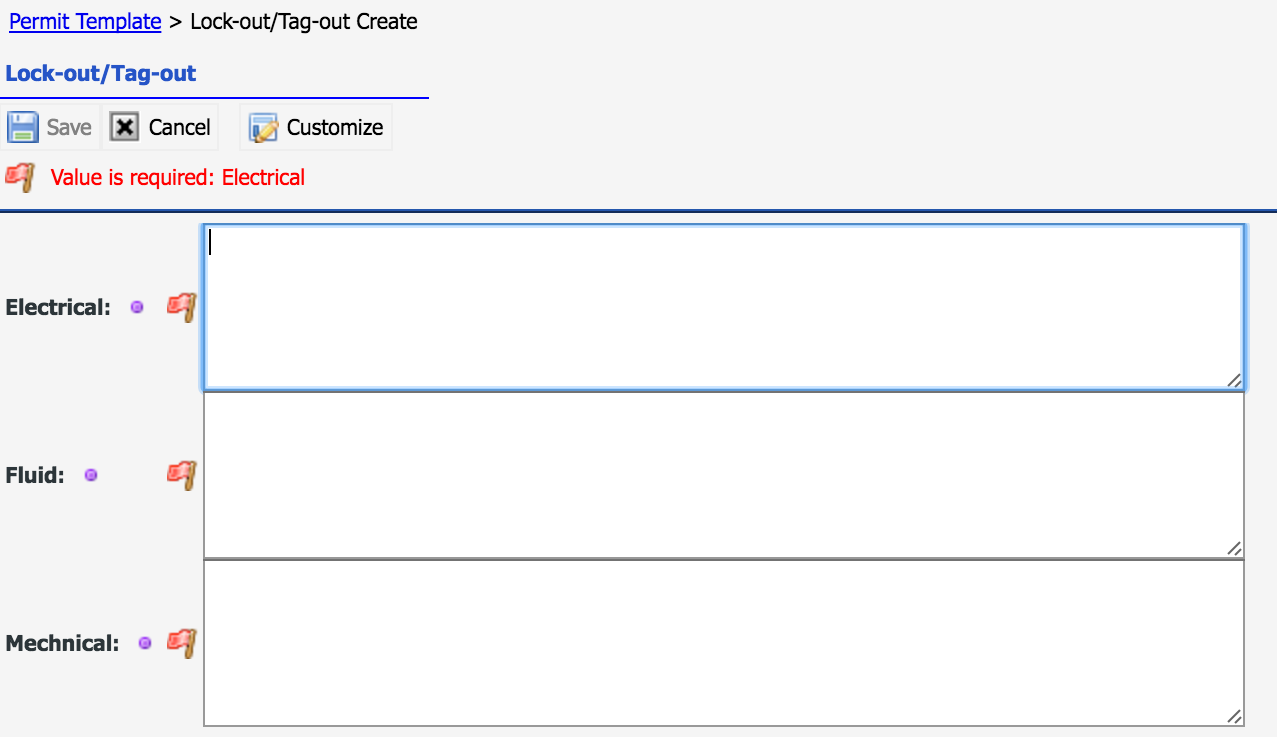
Task: Click inside the Mechnical text area
Action: coord(723,643)
